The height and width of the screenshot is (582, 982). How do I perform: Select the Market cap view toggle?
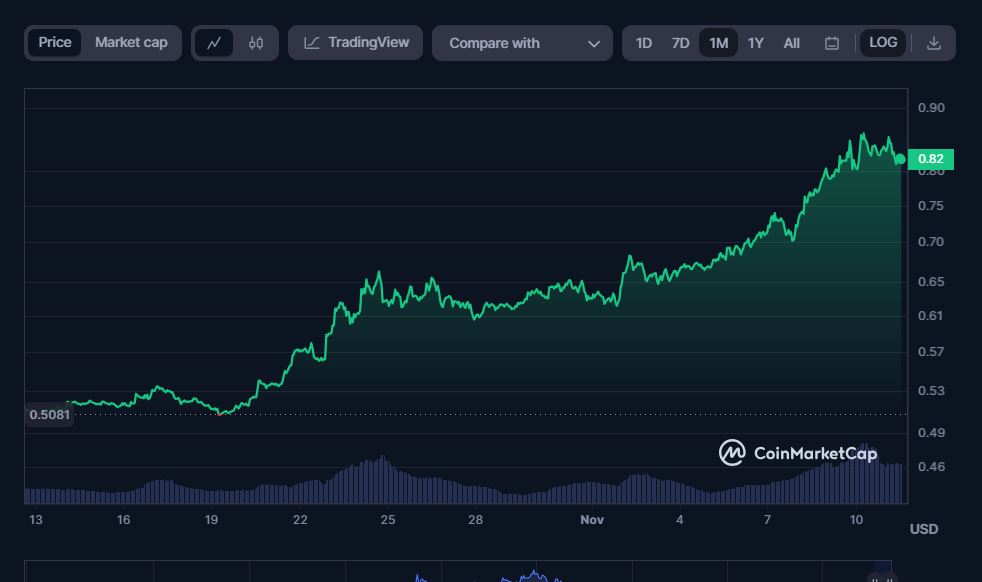pos(131,43)
